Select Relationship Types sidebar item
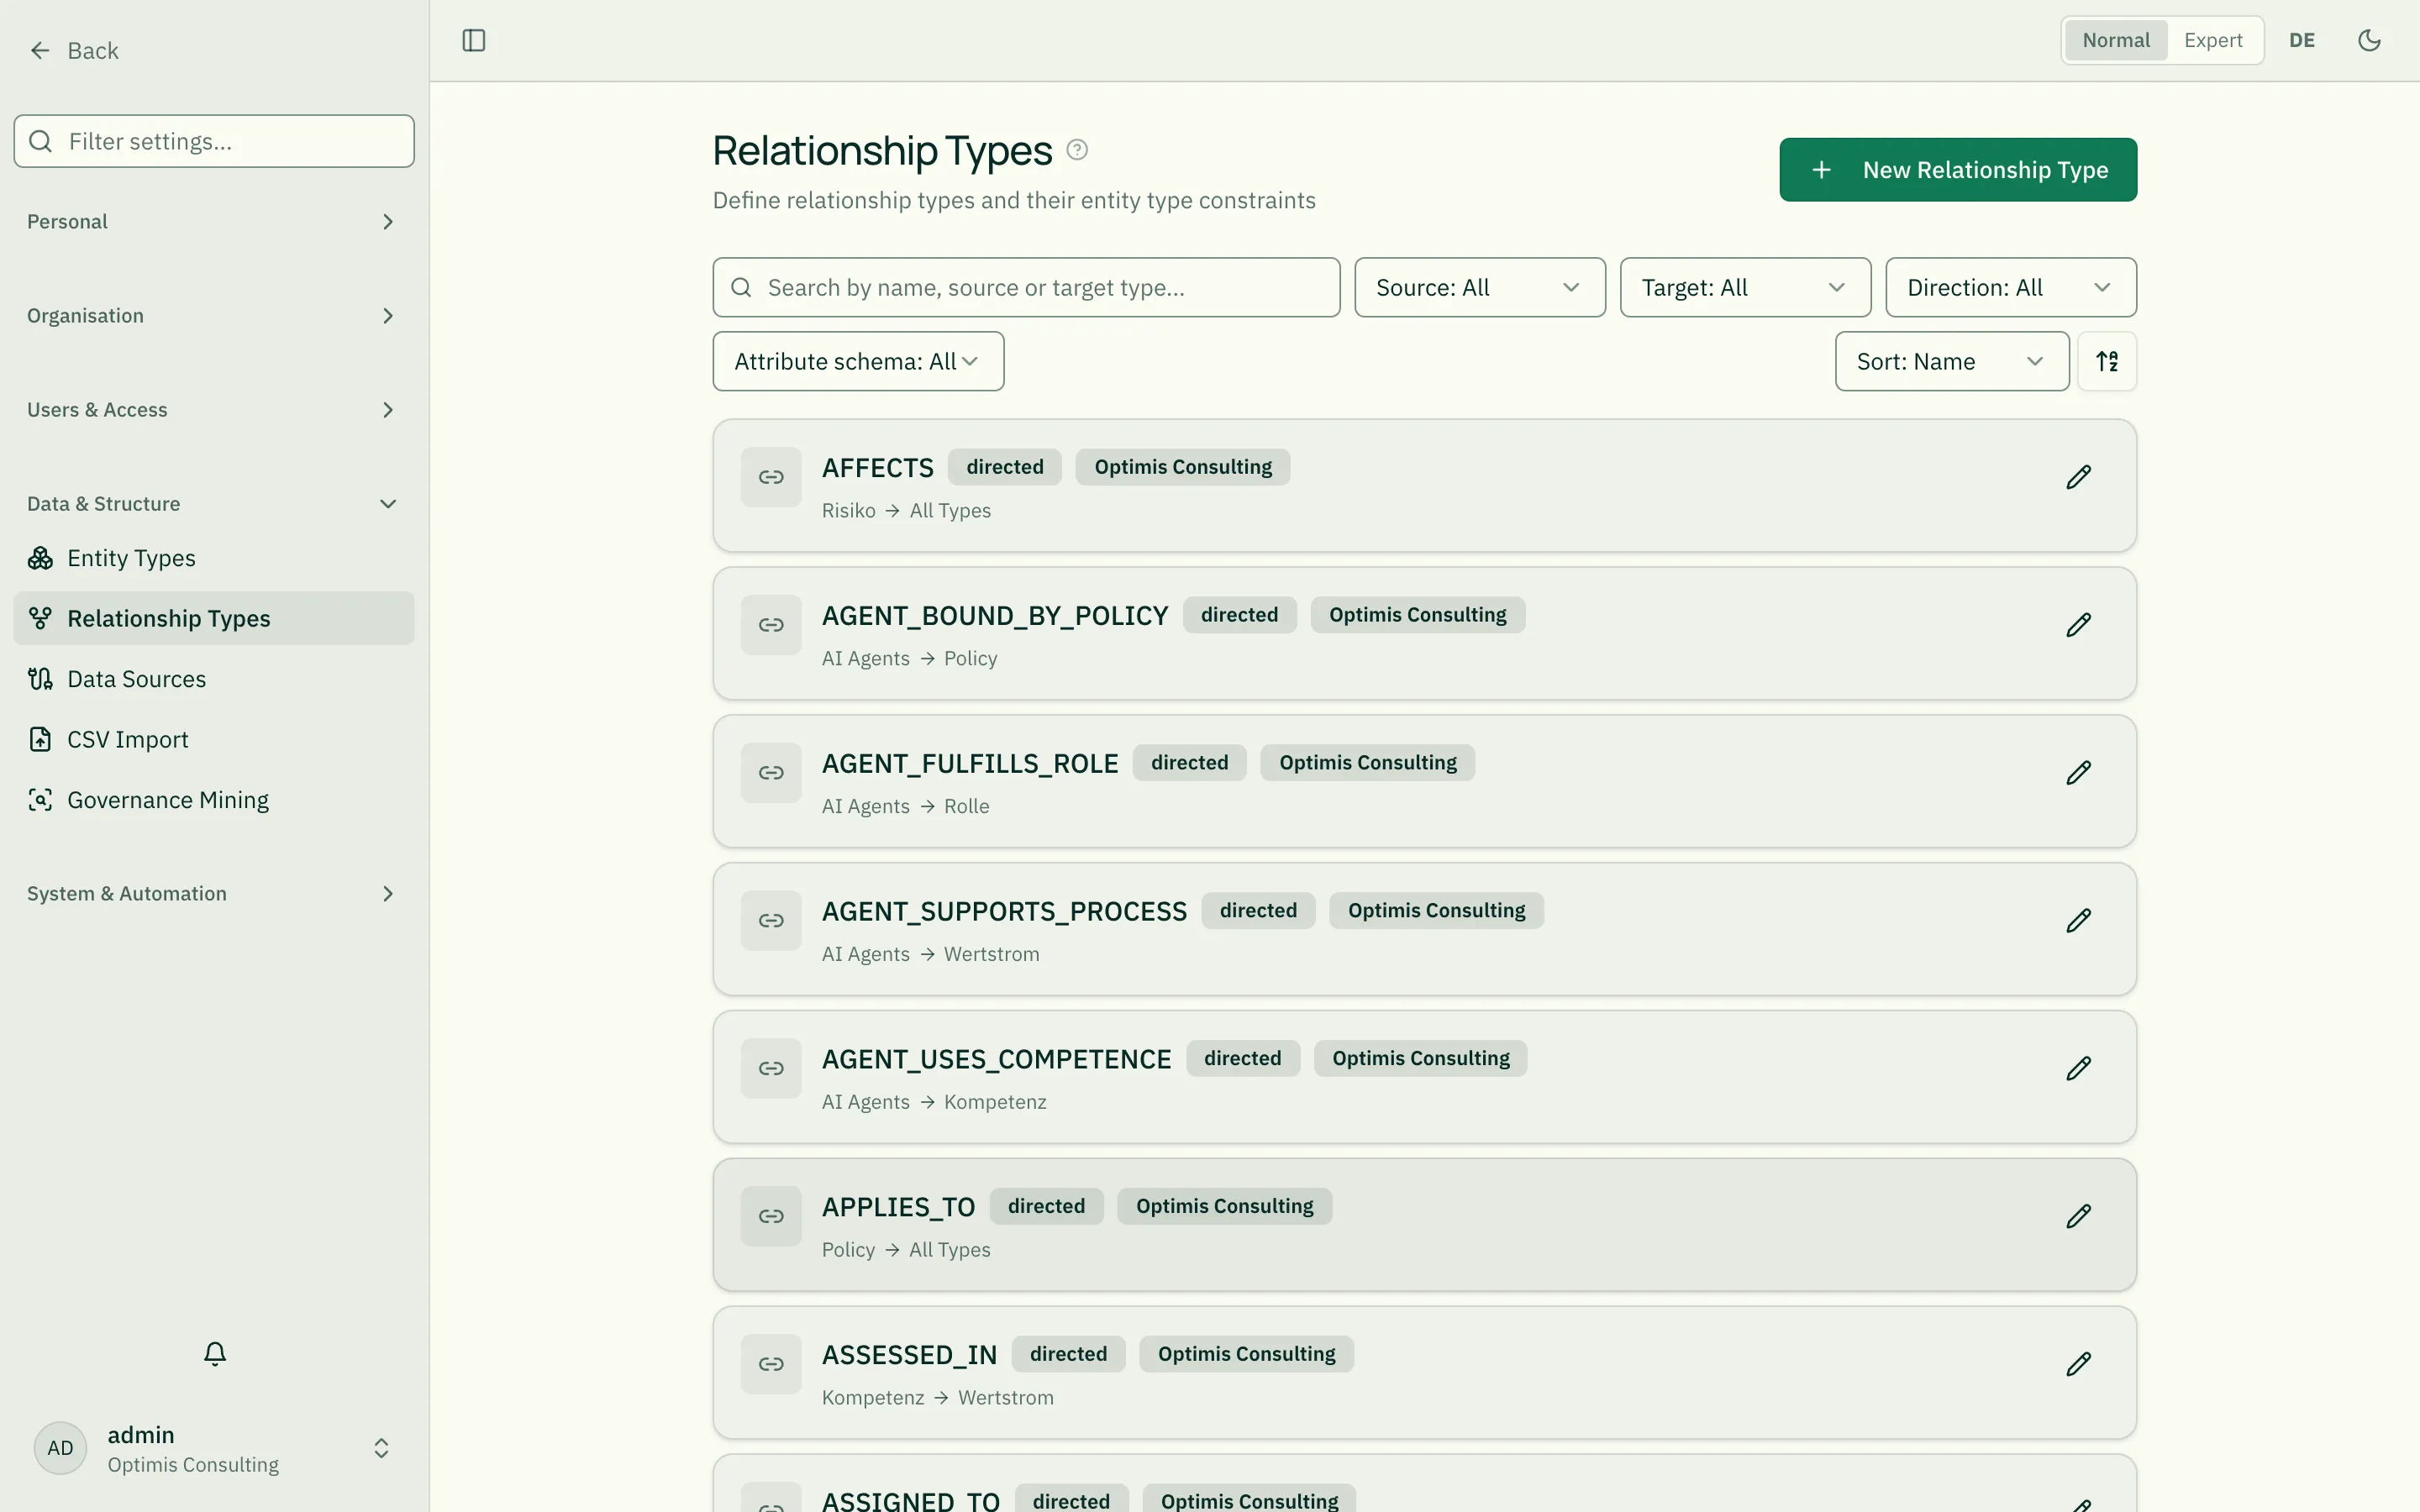The width and height of the screenshot is (2420, 1512). coord(214,619)
